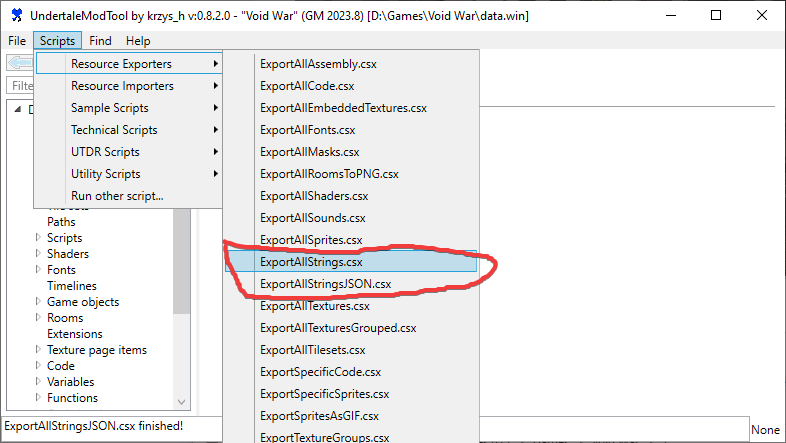Run ExportAllEmbeddedTextures.csx

tap(351, 108)
